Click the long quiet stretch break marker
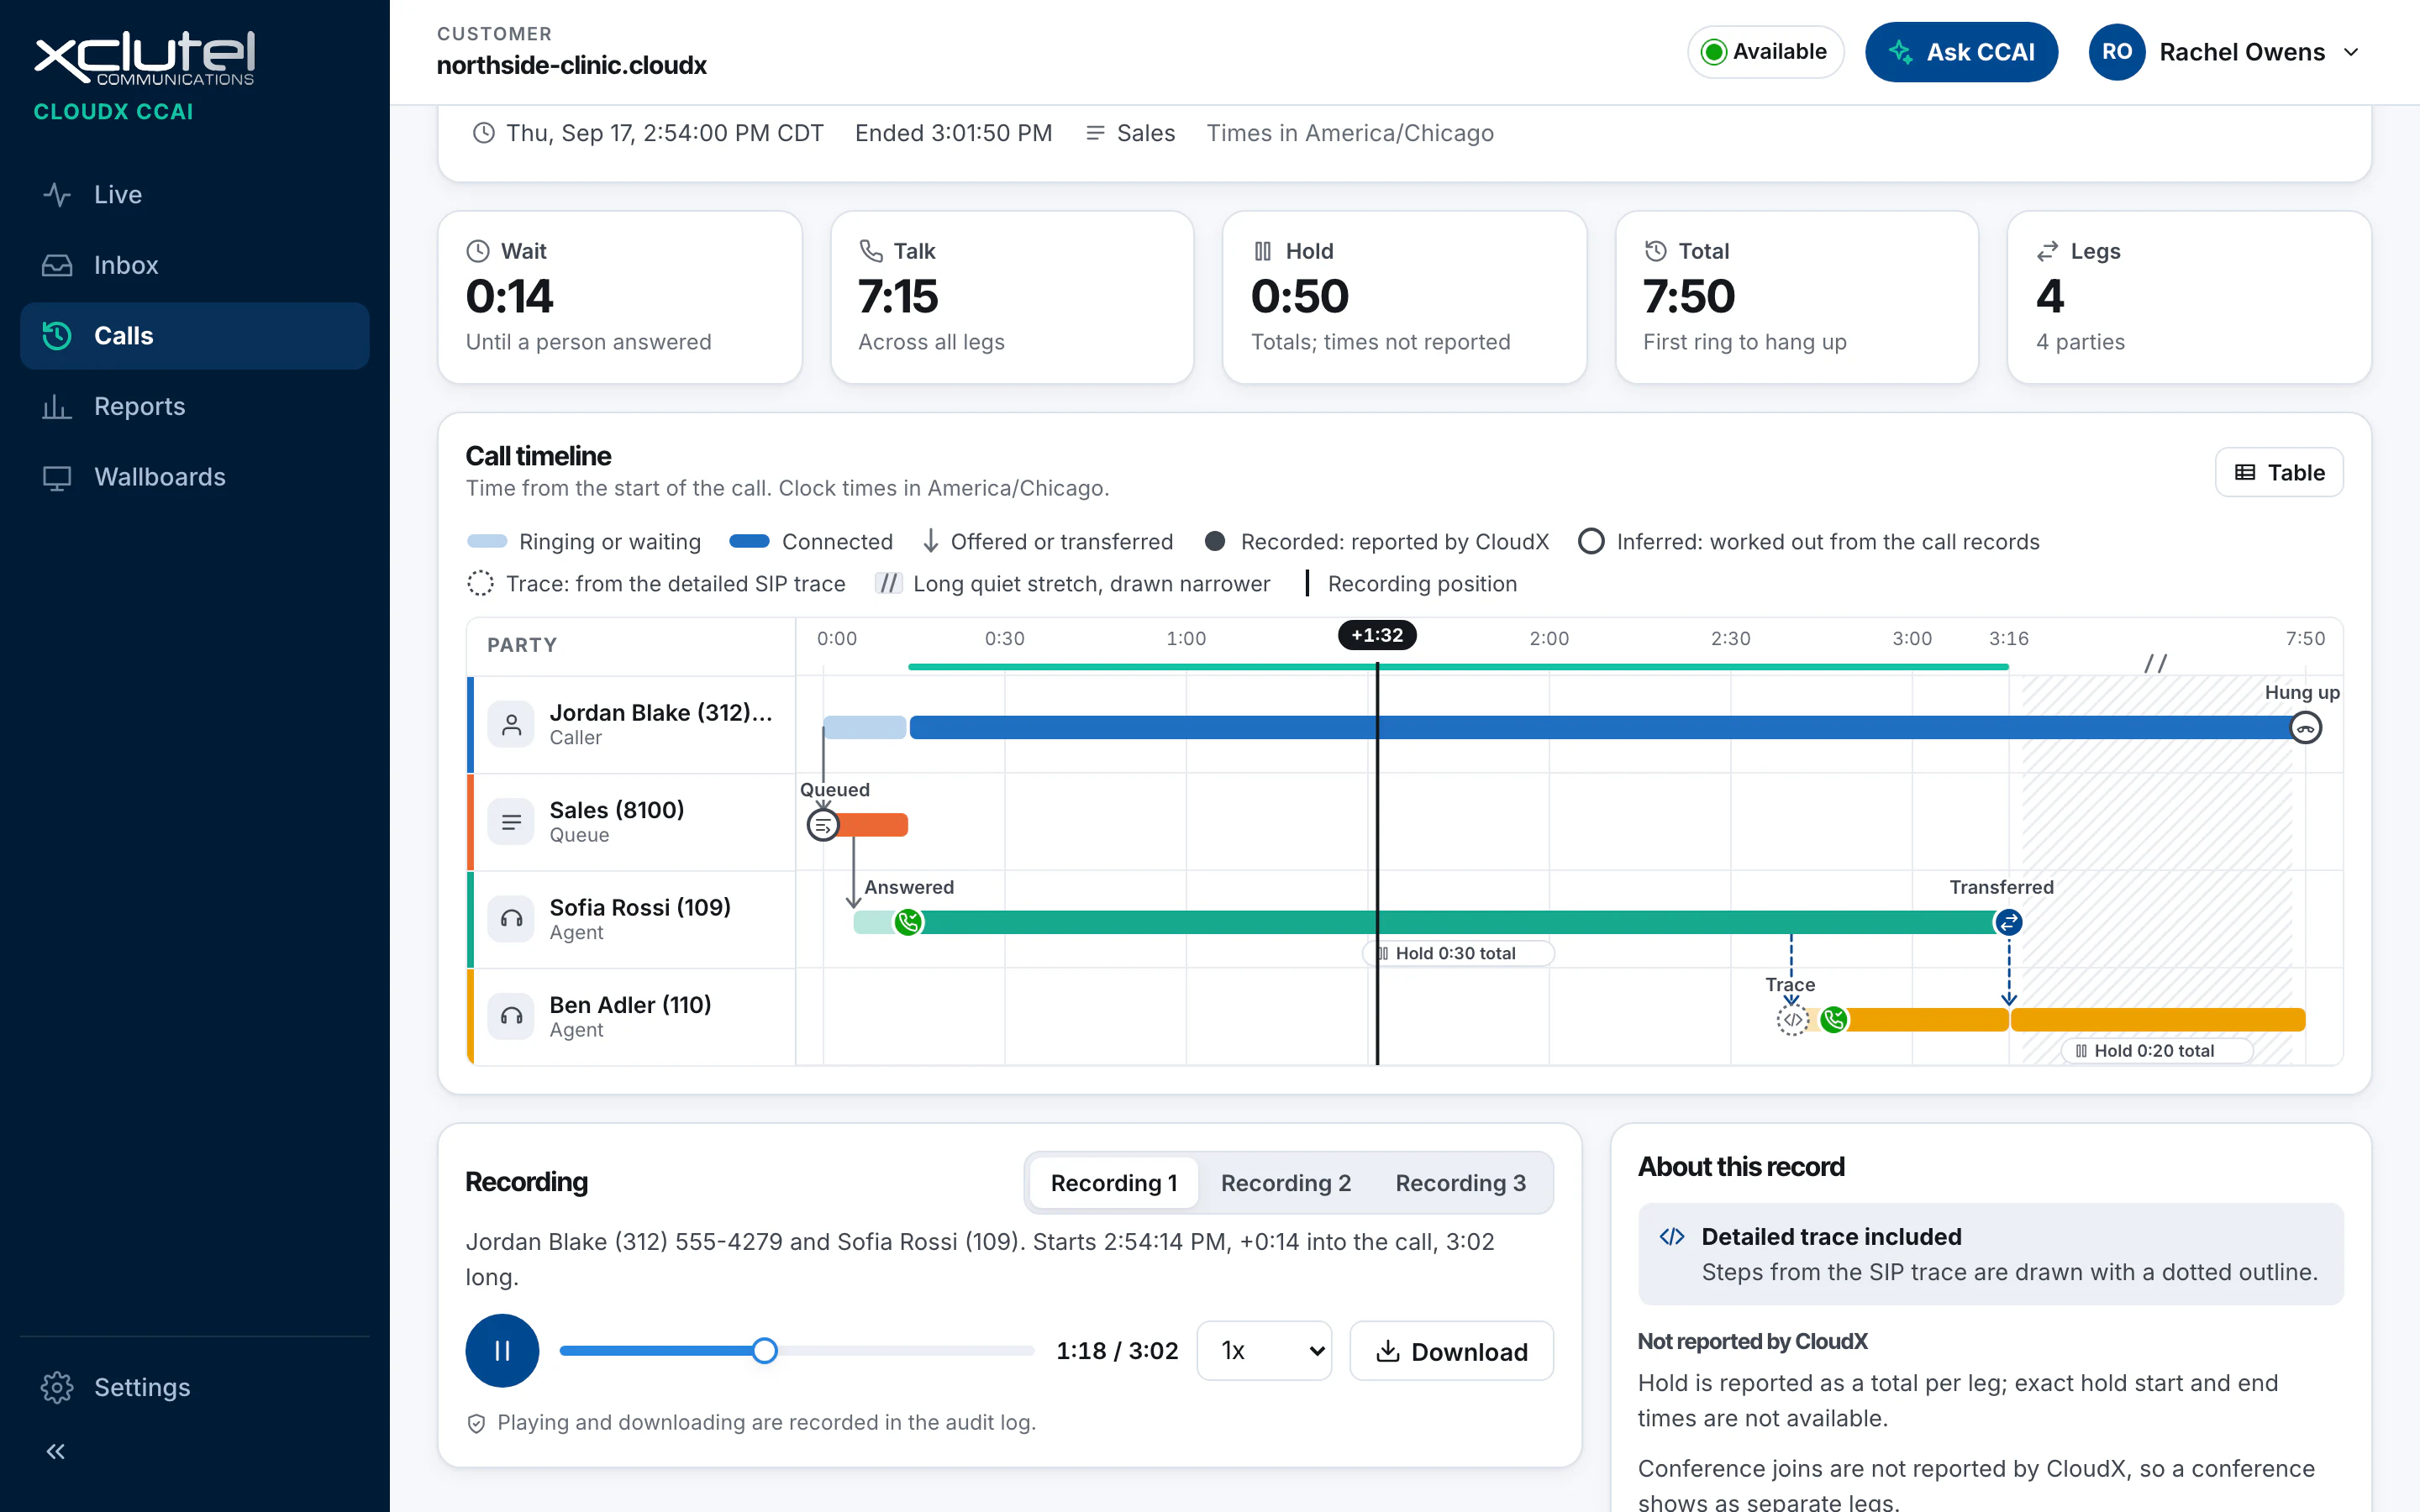 coord(2156,663)
